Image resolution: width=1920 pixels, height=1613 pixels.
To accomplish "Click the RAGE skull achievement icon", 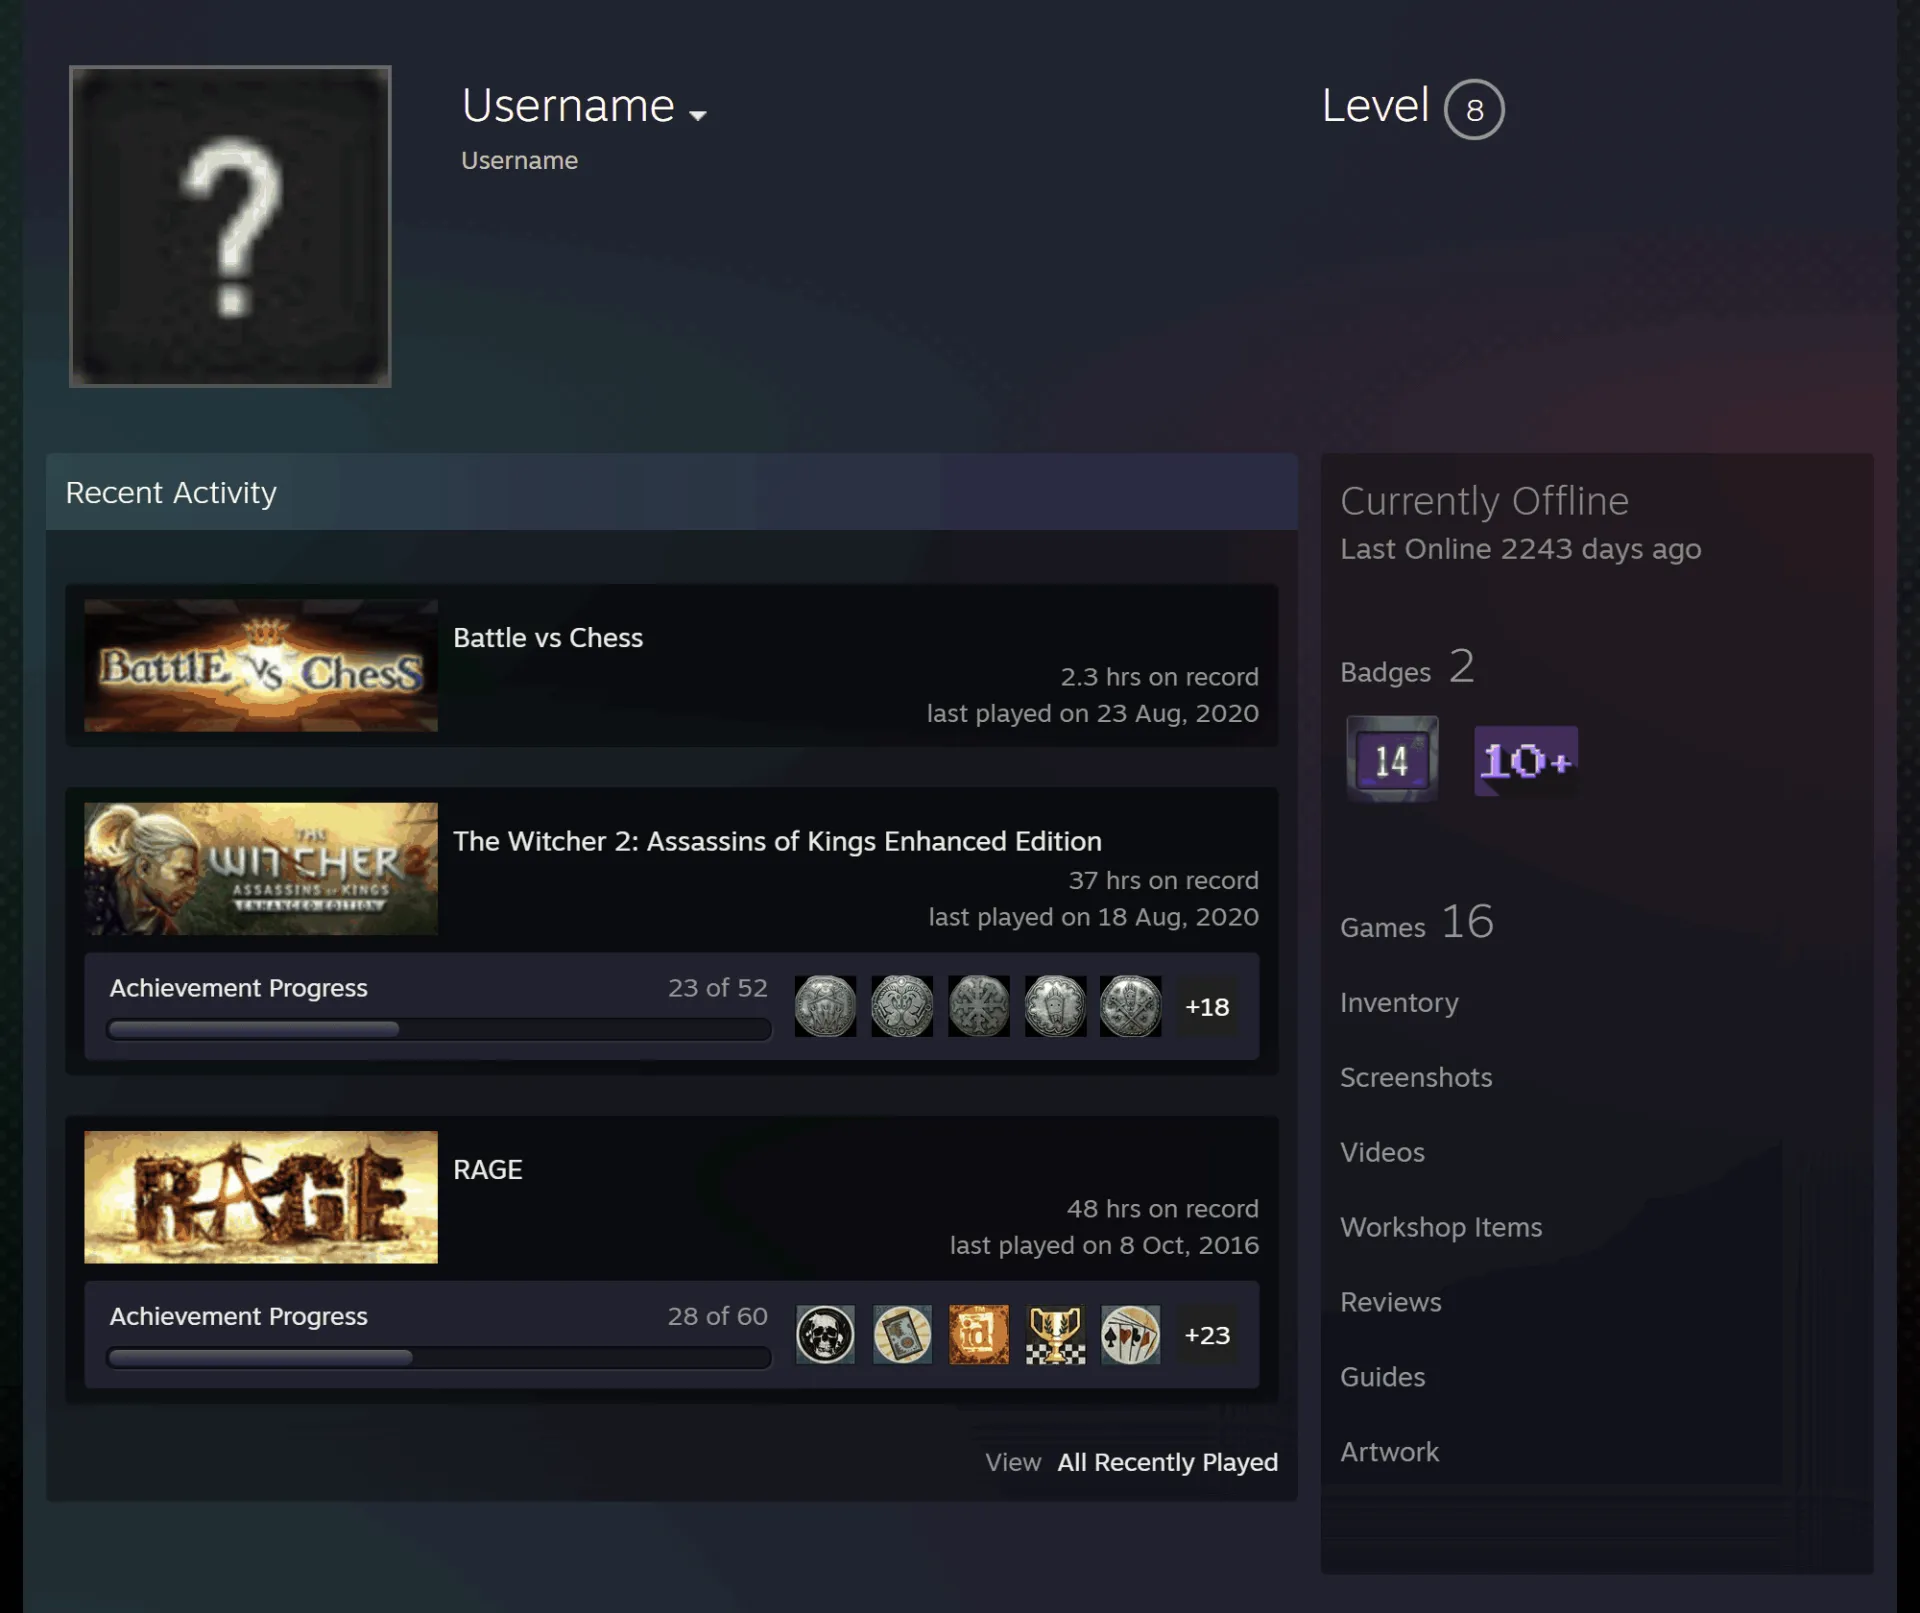I will coord(825,1334).
